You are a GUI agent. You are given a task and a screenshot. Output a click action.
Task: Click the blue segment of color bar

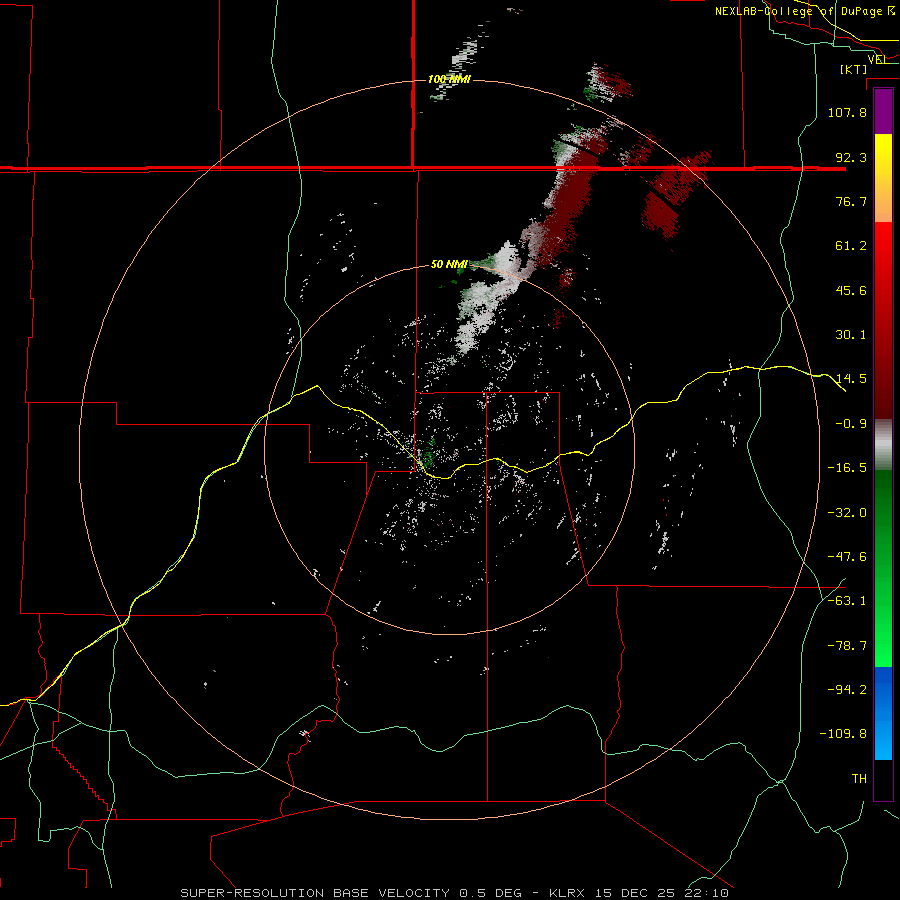pos(883,713)
